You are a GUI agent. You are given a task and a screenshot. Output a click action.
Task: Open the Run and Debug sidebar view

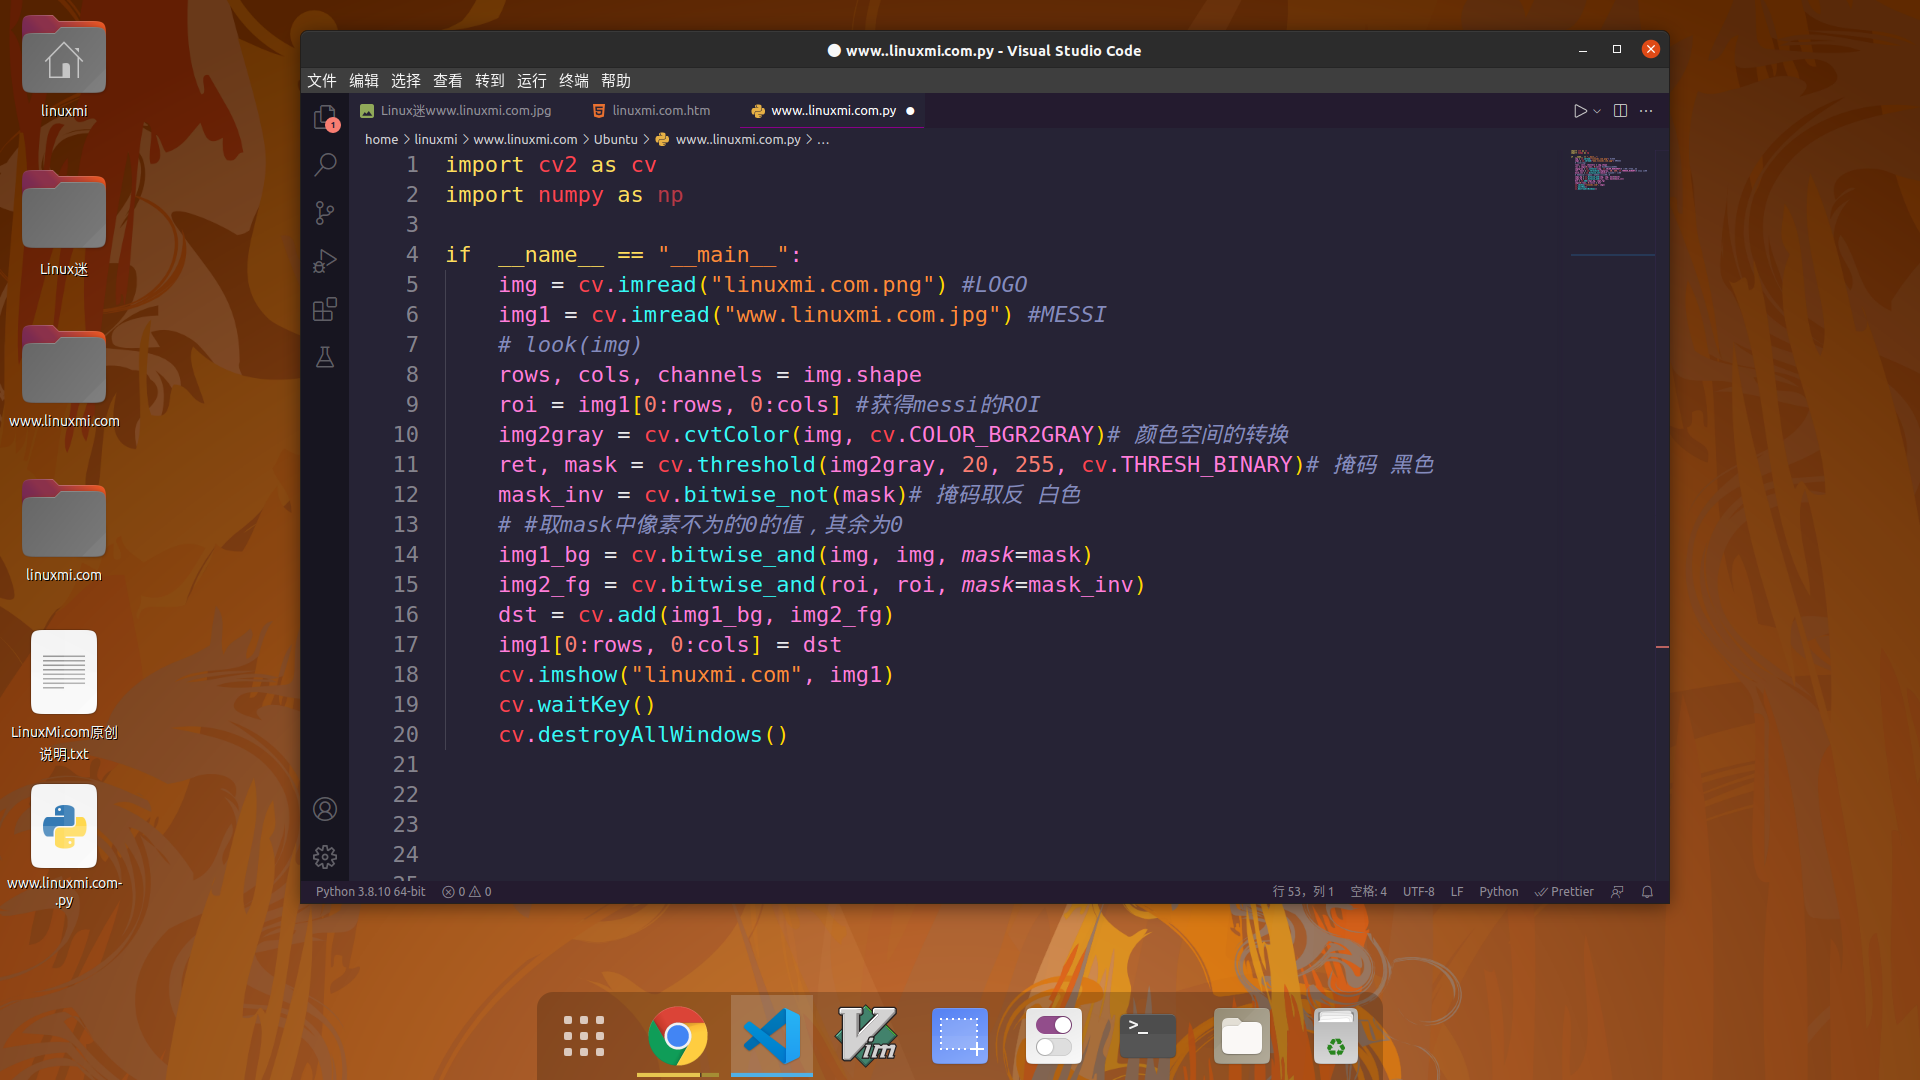(325, 261)
